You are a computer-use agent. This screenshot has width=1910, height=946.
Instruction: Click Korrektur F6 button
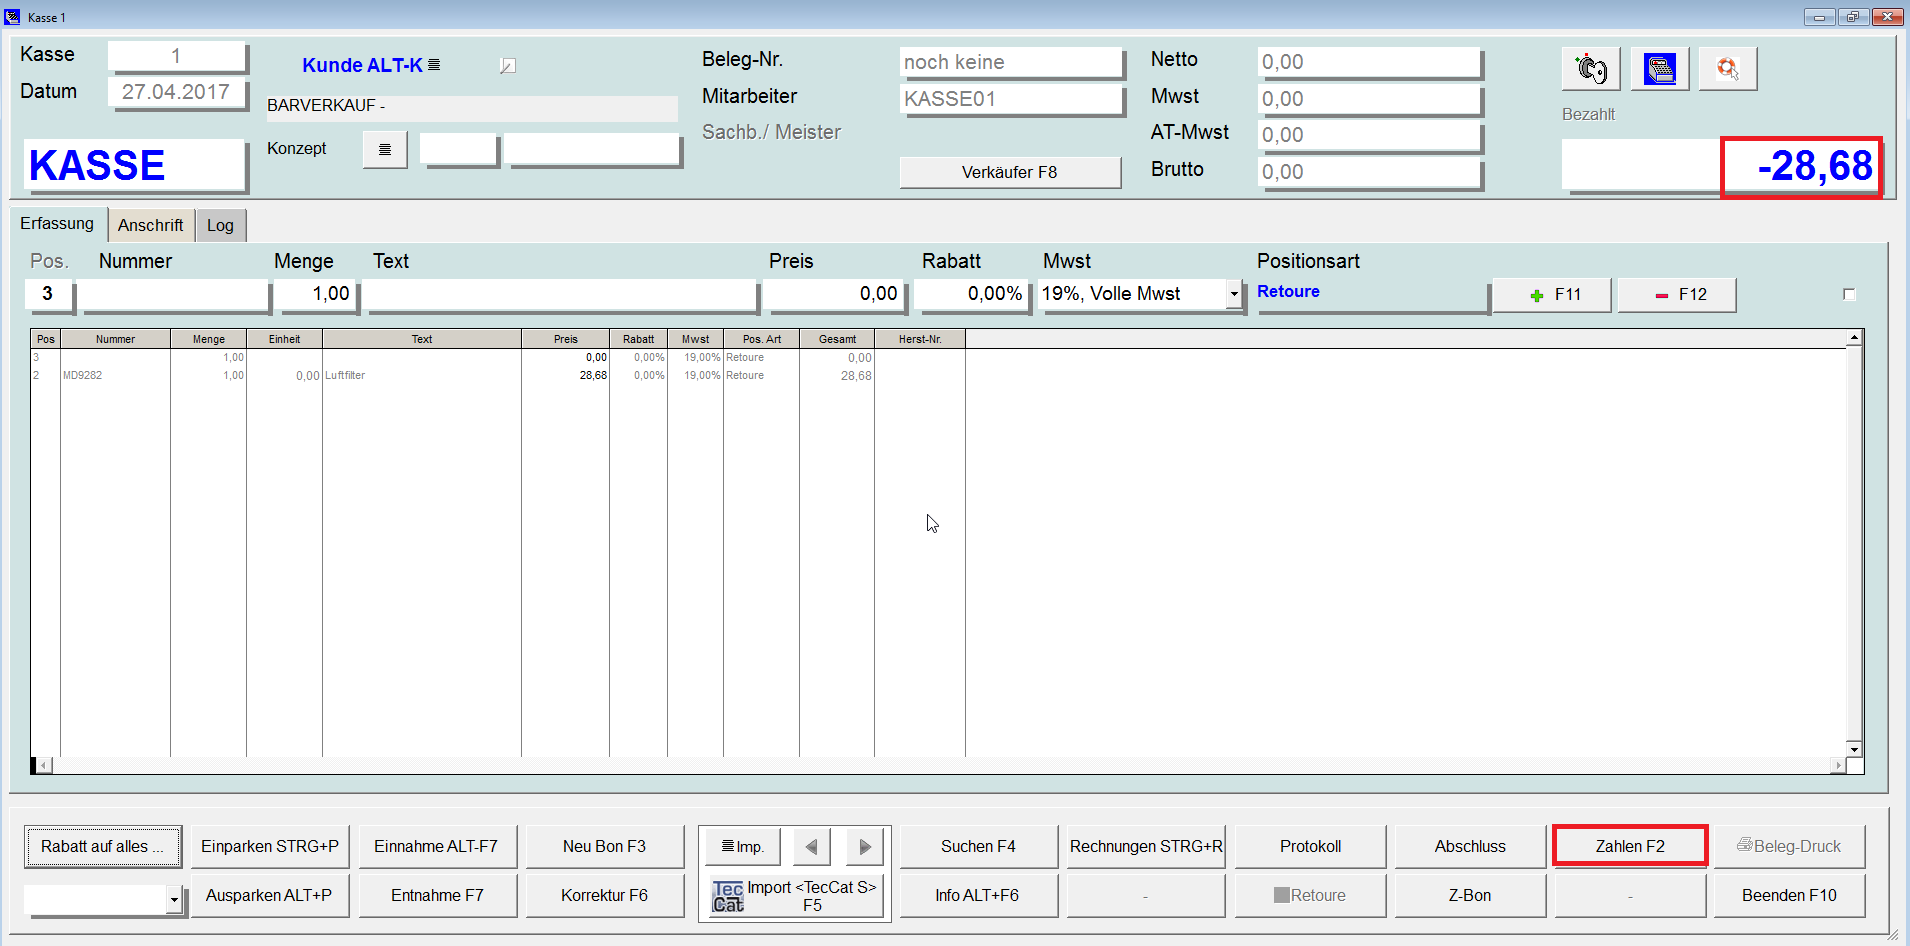(x=604, y=896)
